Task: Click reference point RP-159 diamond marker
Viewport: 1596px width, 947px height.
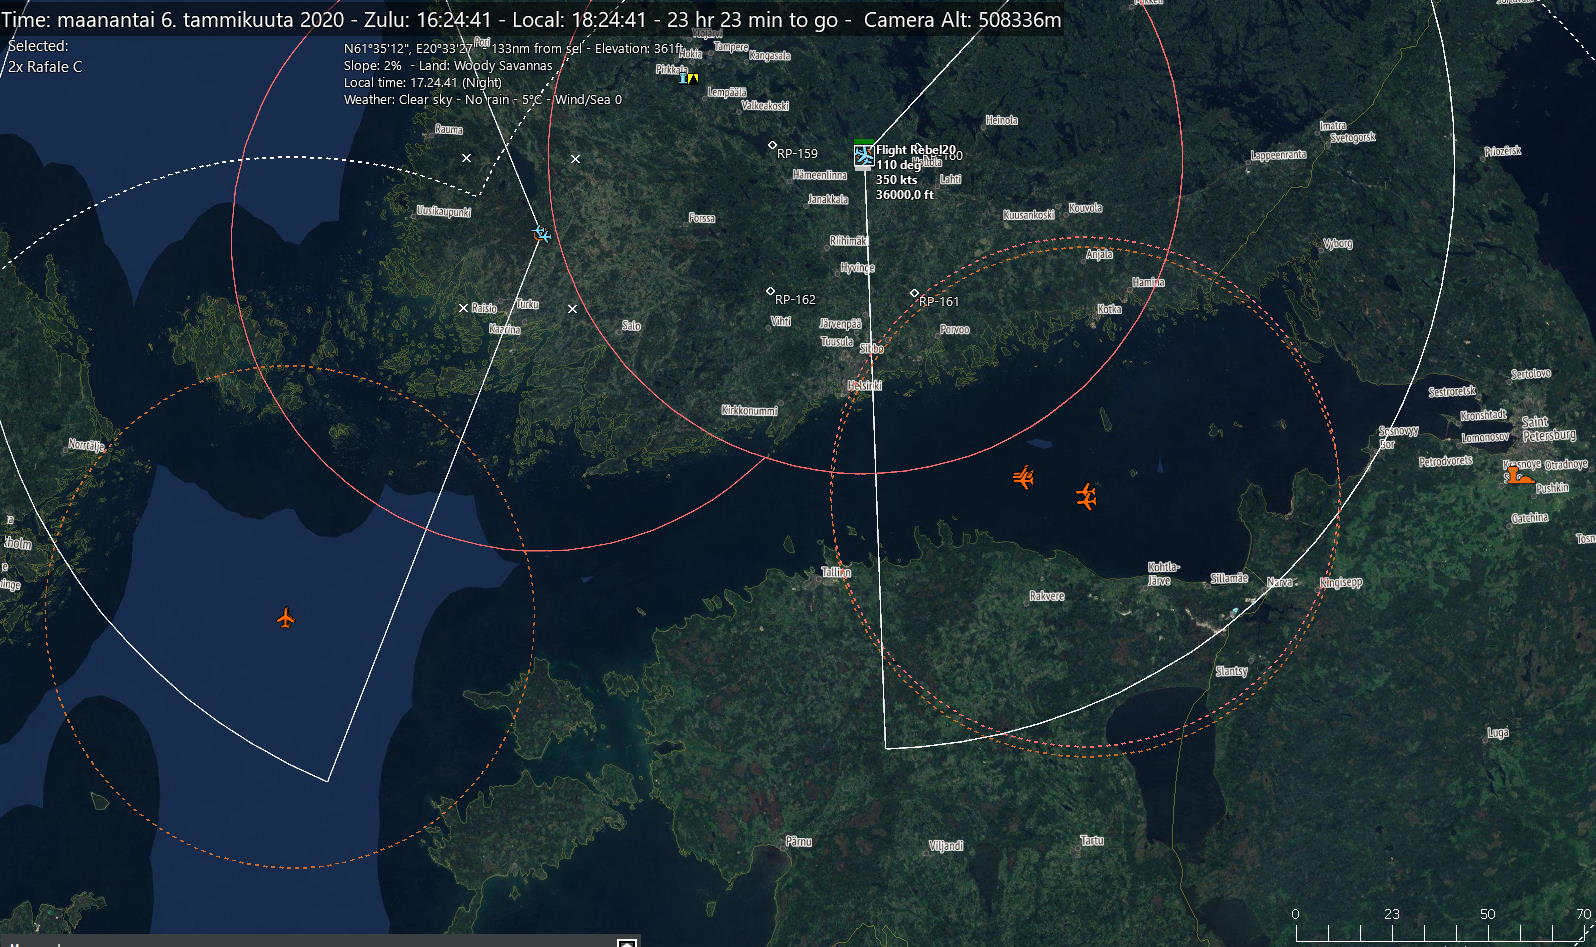Action: pos(771,146)
